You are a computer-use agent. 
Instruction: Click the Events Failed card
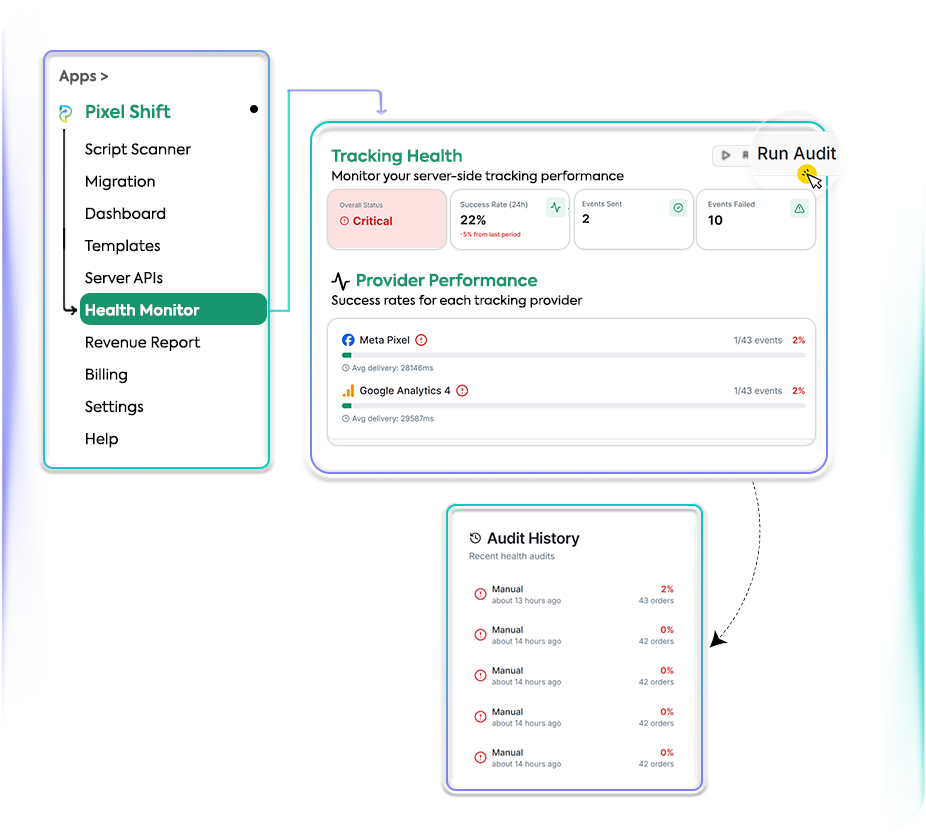[756, 219]
